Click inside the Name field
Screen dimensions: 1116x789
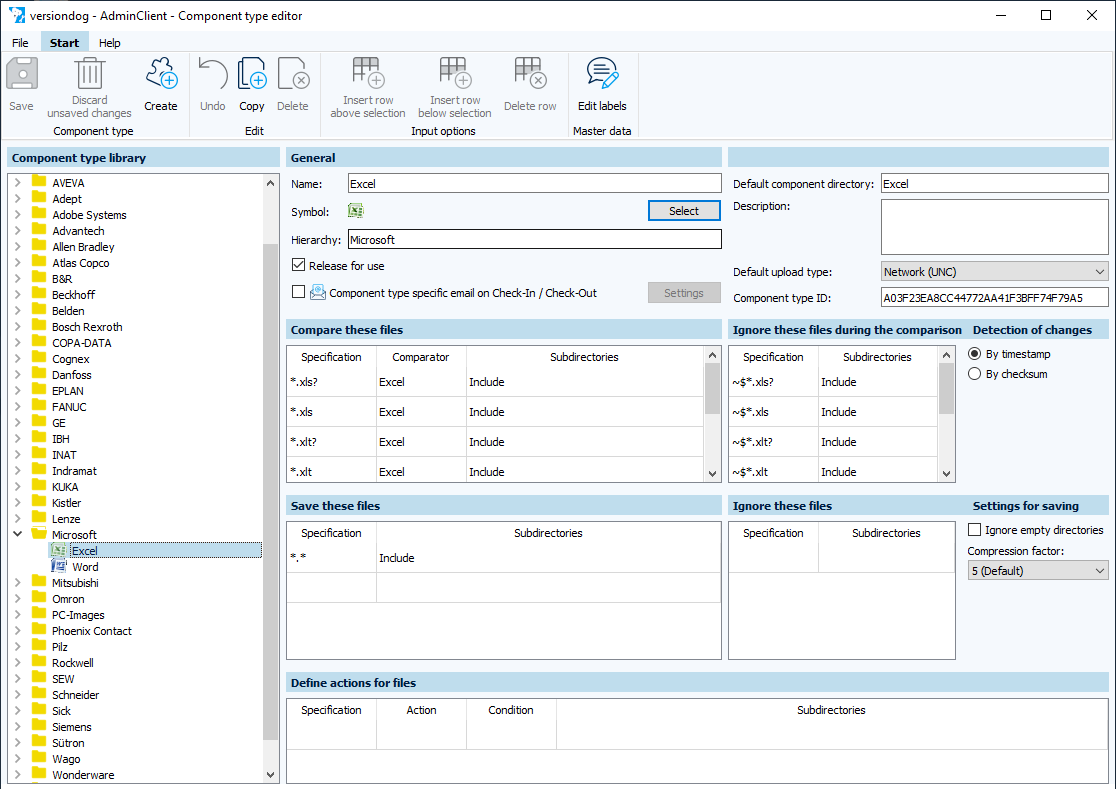click(535, 184)
